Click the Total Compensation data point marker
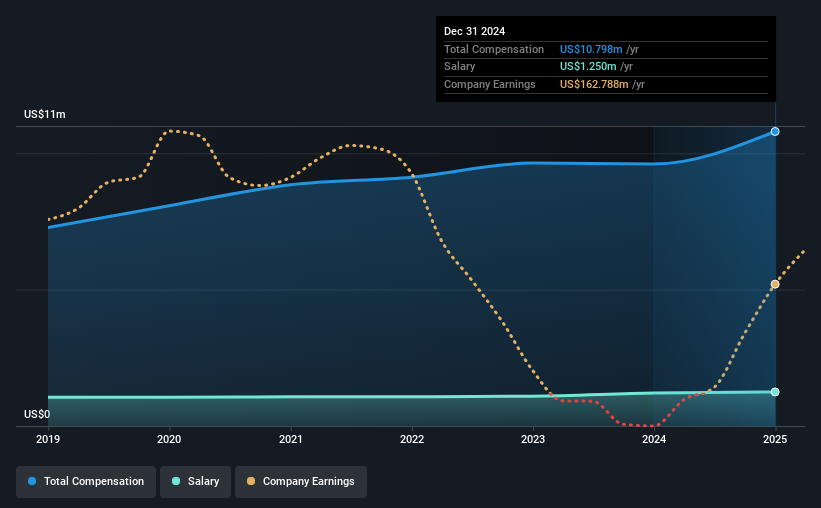The height and width of the screenshot is (508, 821). point(775,131)
